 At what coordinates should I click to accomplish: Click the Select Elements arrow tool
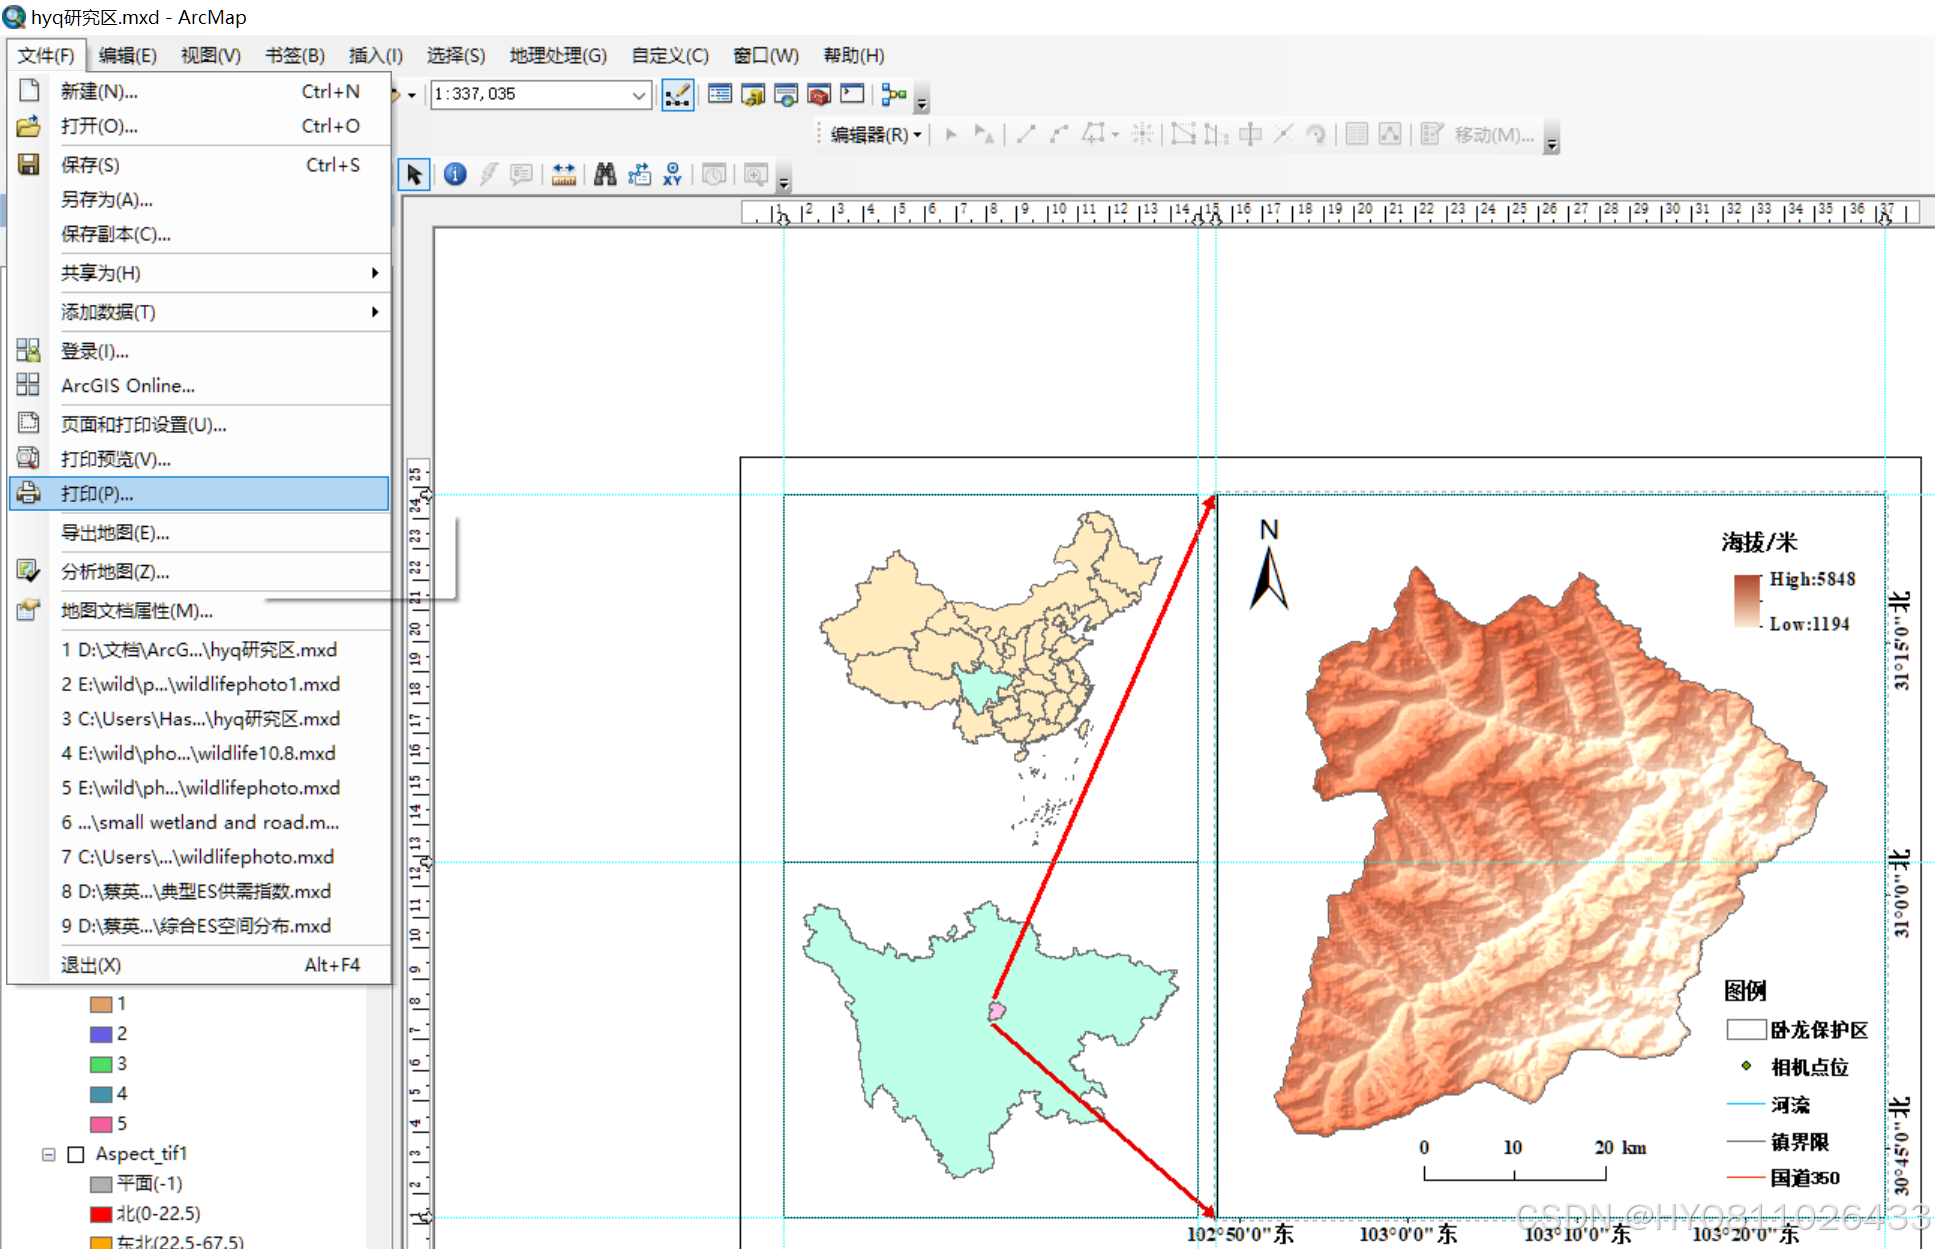click(x=414, y=175)
